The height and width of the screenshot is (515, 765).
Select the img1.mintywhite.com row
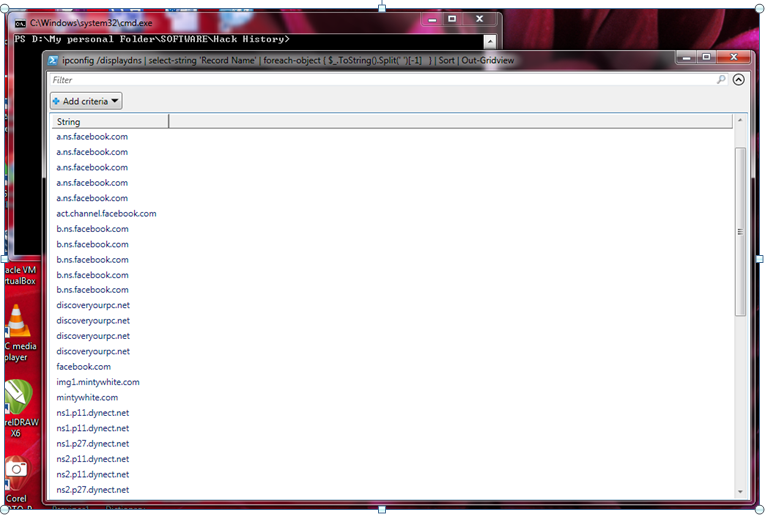coord(392,382)
